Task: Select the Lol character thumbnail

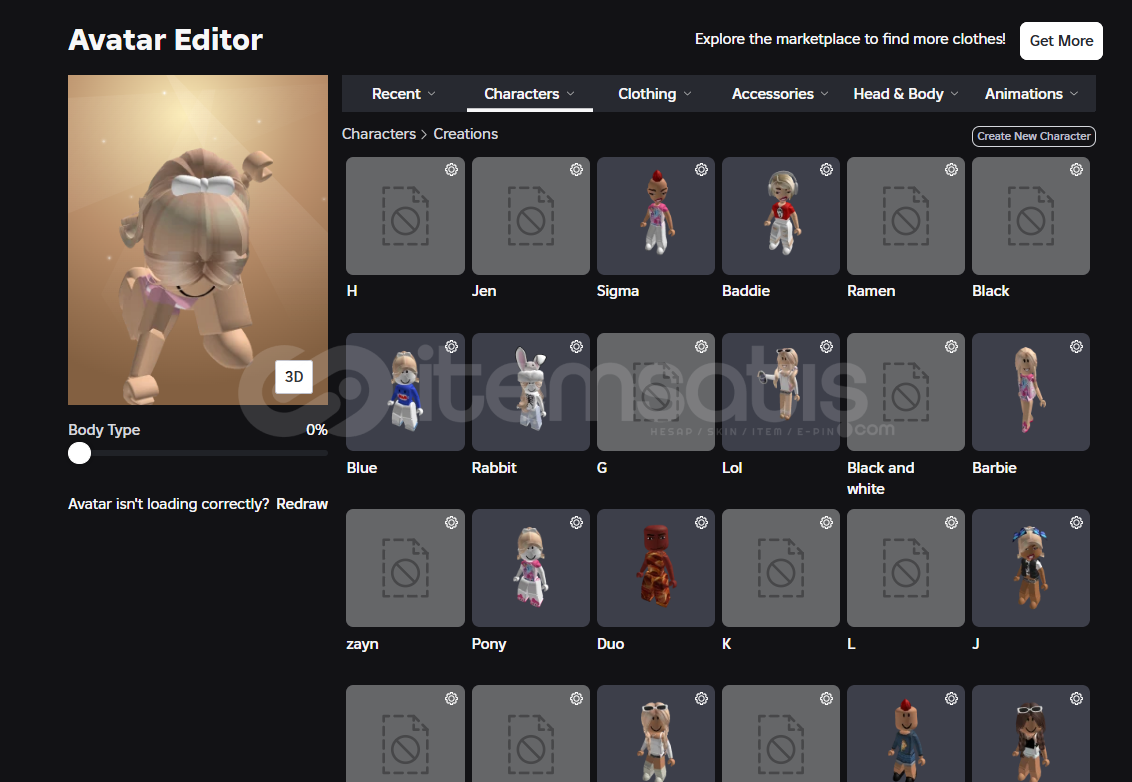Action: coord(780,392)
